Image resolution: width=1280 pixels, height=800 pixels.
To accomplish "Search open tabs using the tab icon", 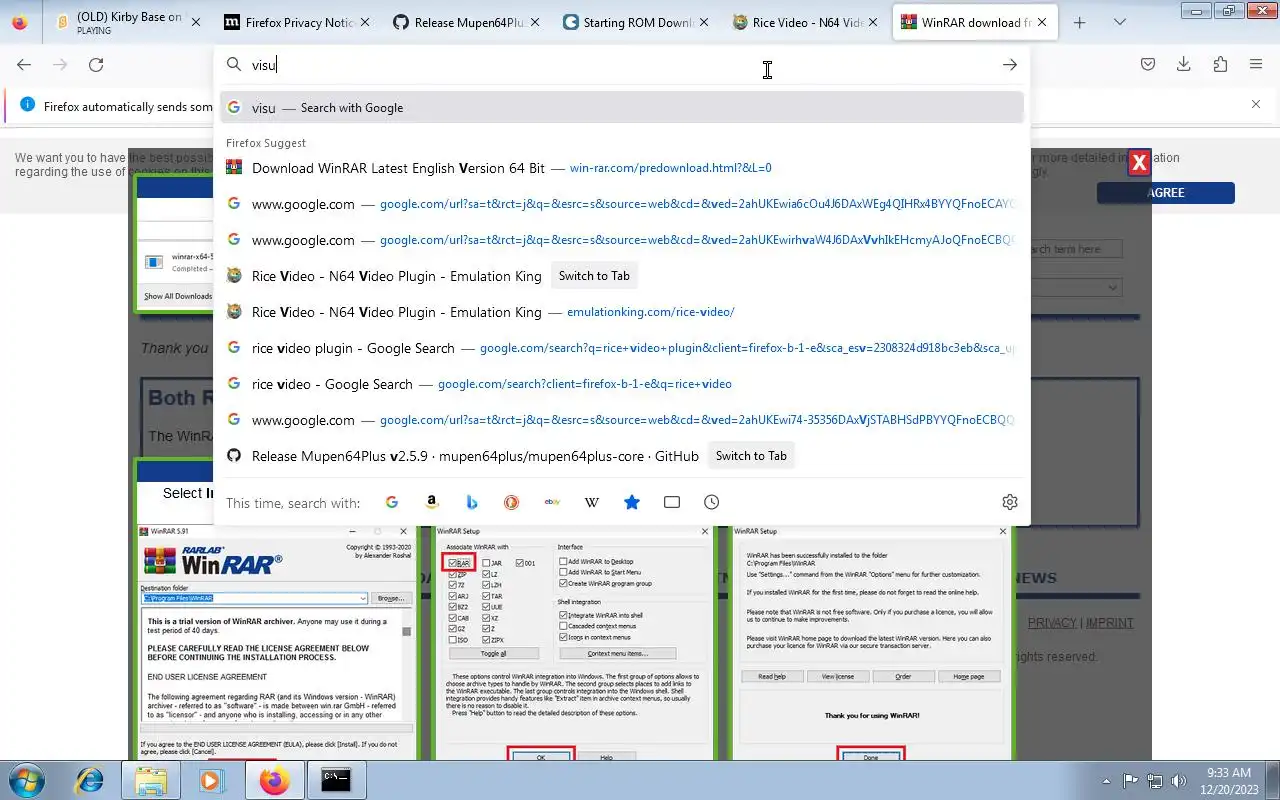I will click(672, 502).
